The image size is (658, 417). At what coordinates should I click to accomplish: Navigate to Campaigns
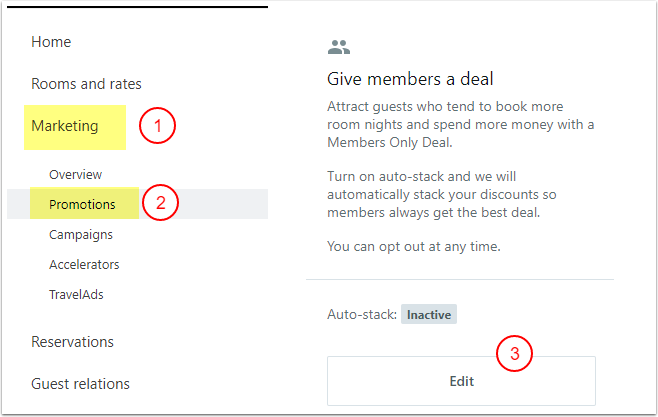[x=80, y=235]
